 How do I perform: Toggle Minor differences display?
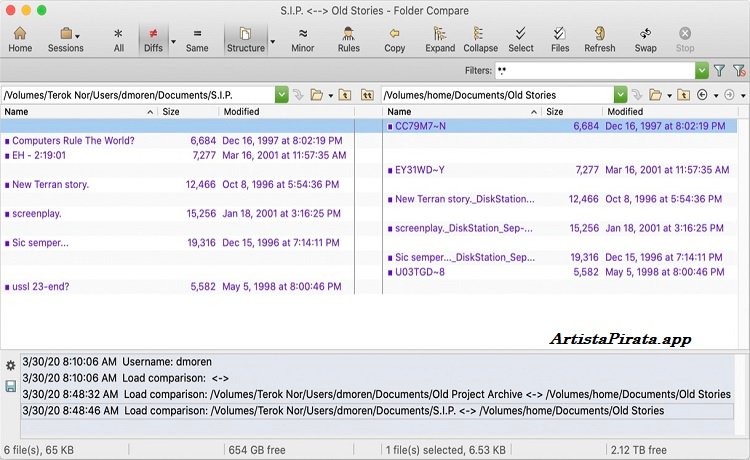302,39
